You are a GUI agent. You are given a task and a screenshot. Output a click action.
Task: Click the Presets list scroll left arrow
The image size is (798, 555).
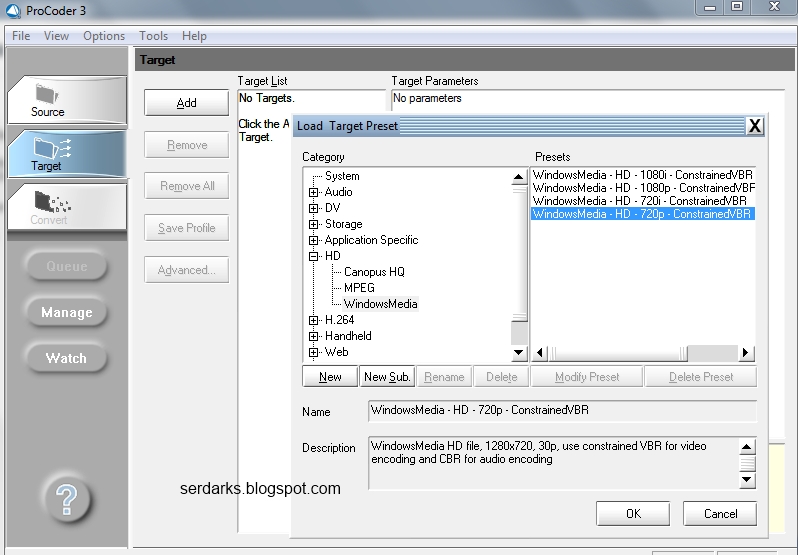[539, 353]
